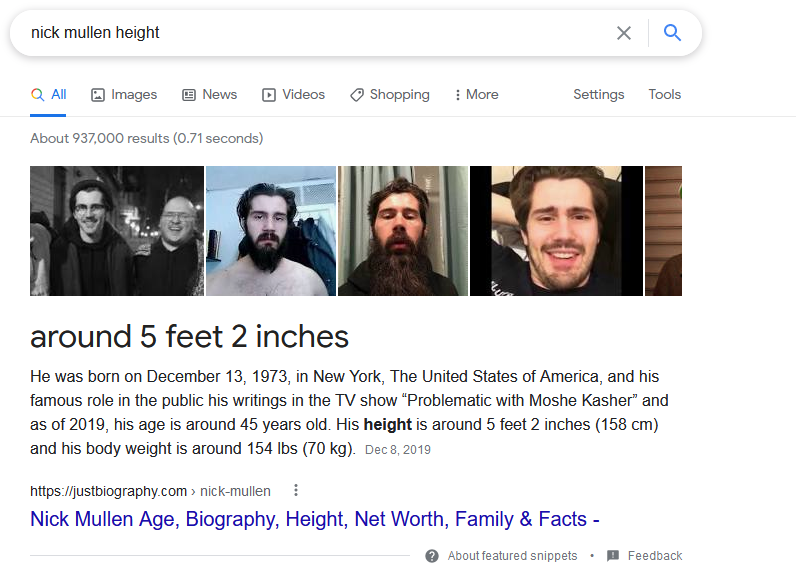Click the Feedback flag icon
This screenshot has height=579, width=796.
613,556
